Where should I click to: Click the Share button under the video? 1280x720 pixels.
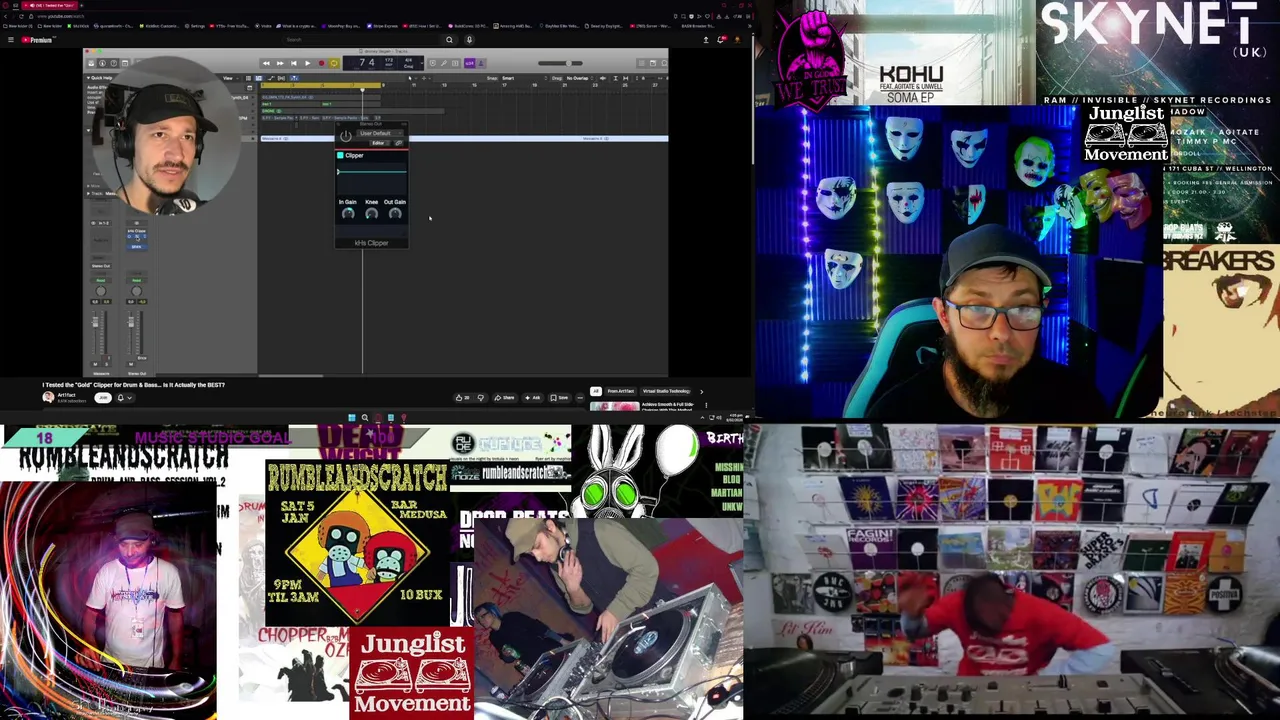pos(504,397)
